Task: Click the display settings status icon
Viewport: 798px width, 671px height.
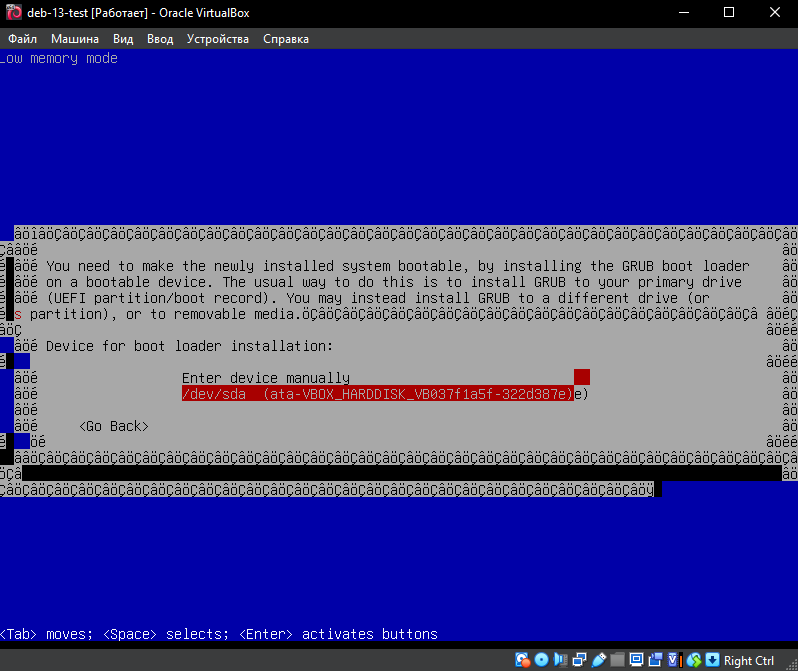Action: [636, 660]
